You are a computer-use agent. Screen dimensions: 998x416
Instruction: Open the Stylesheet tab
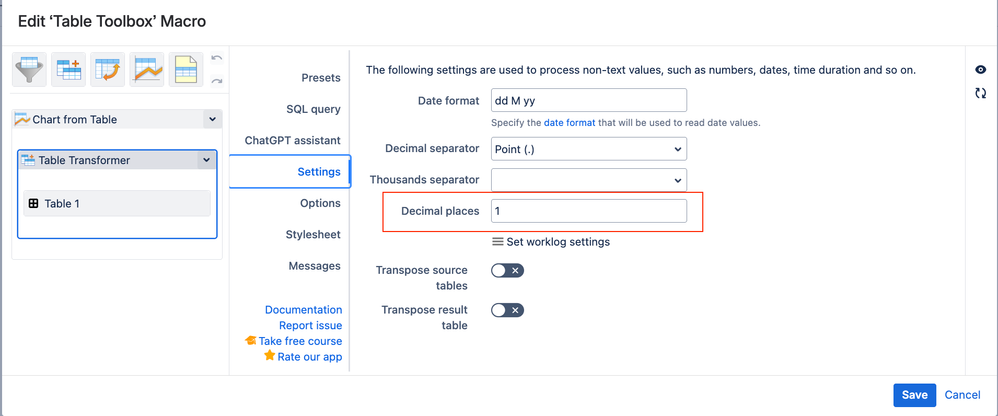(x=312, y=234)
